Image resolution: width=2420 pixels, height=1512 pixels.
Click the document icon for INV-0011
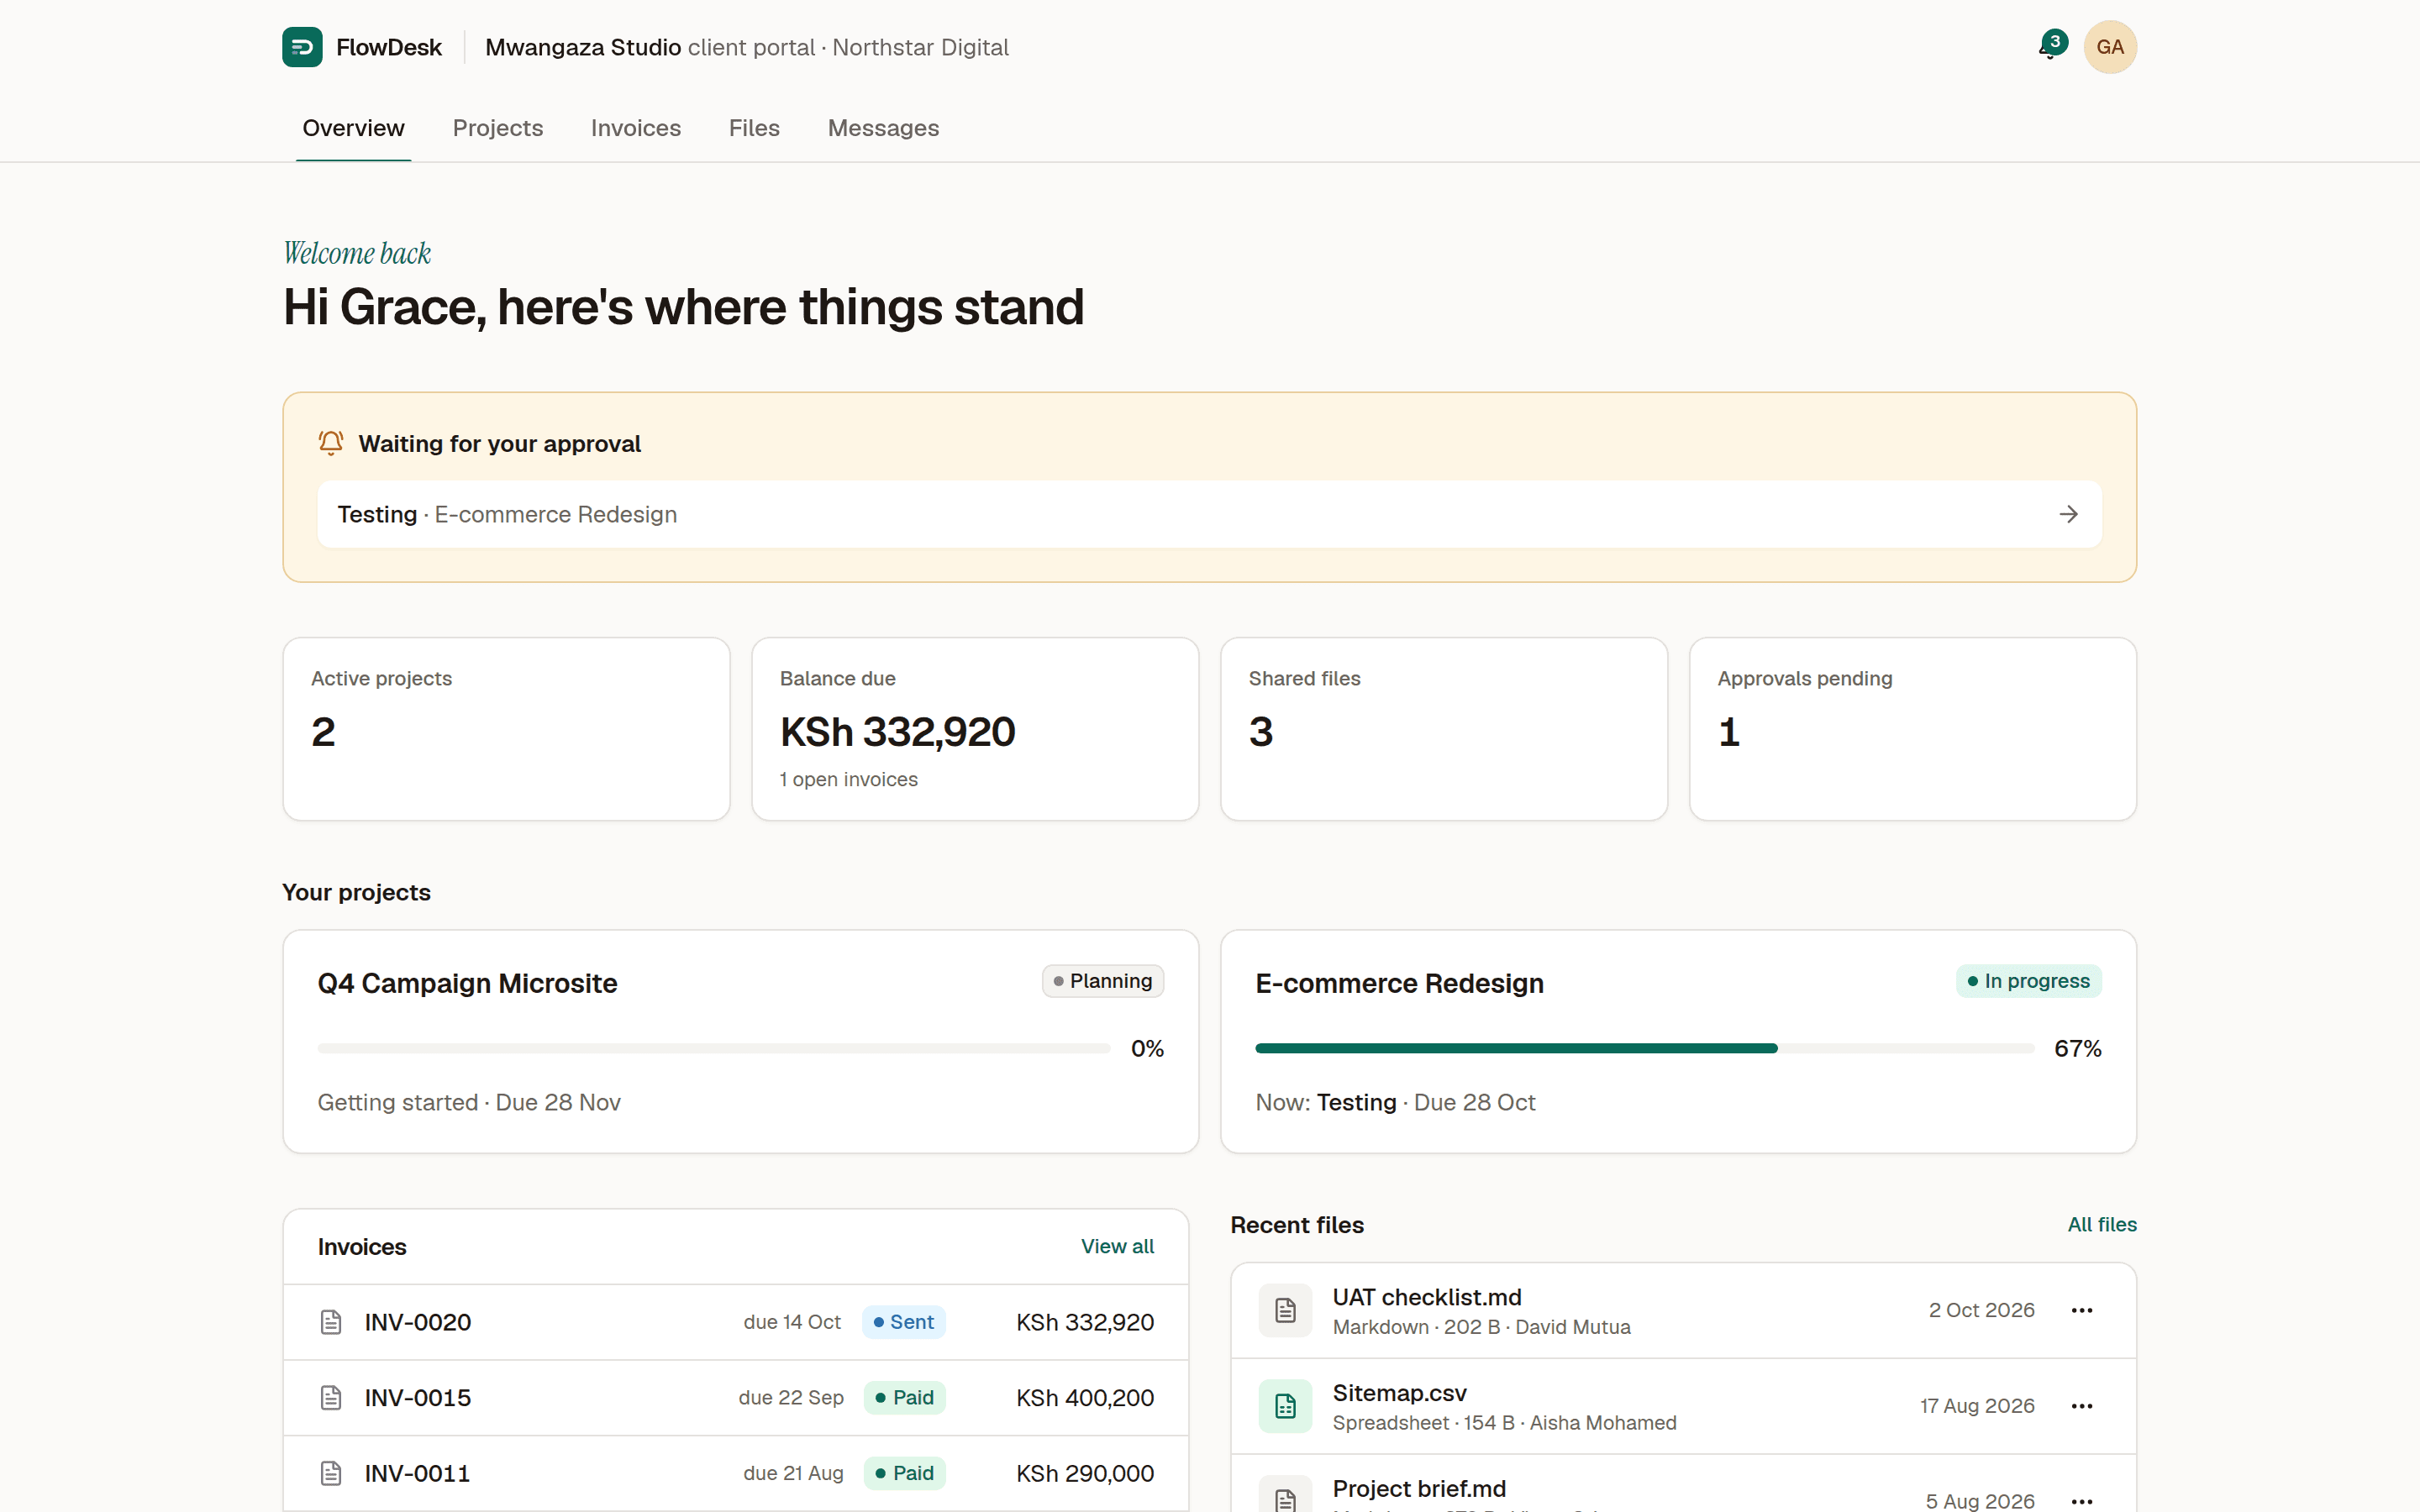click(x=331, y=1473)
